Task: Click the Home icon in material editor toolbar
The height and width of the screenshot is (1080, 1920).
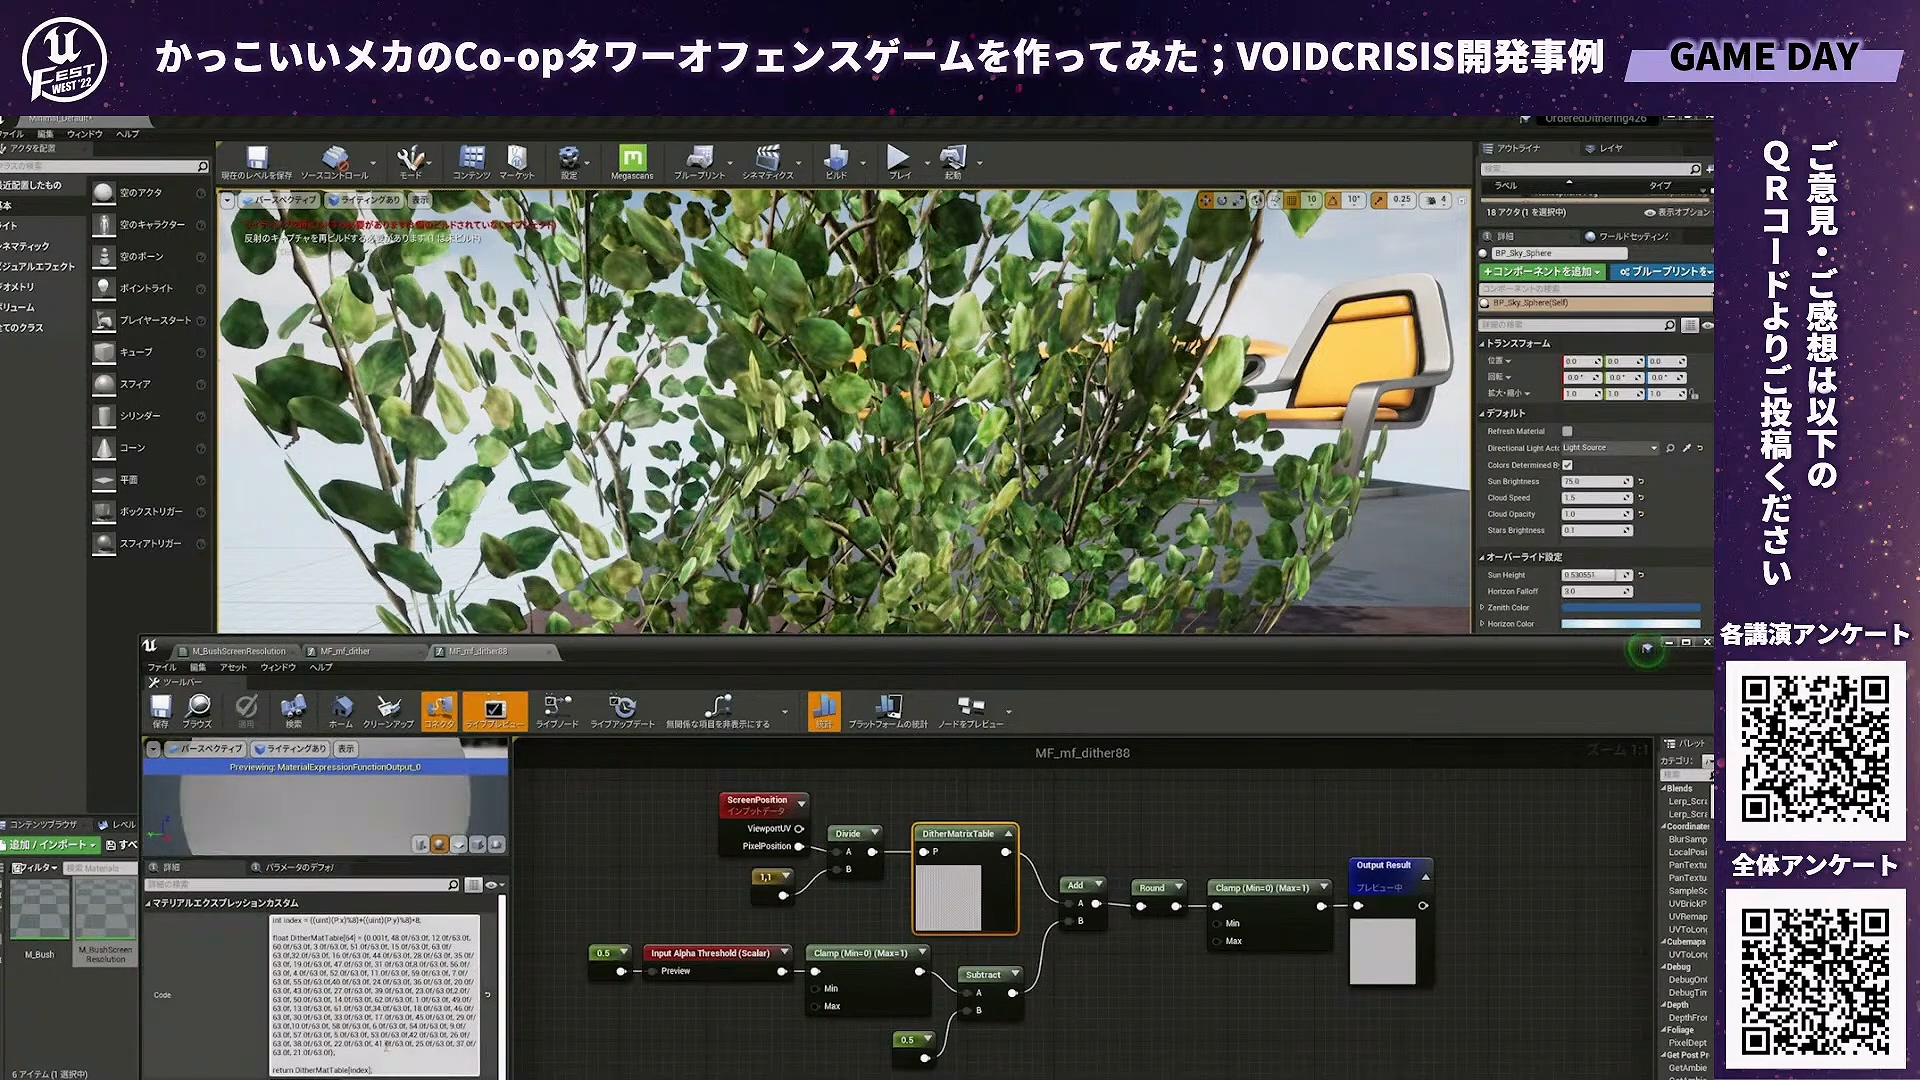Action: (341, 708)
